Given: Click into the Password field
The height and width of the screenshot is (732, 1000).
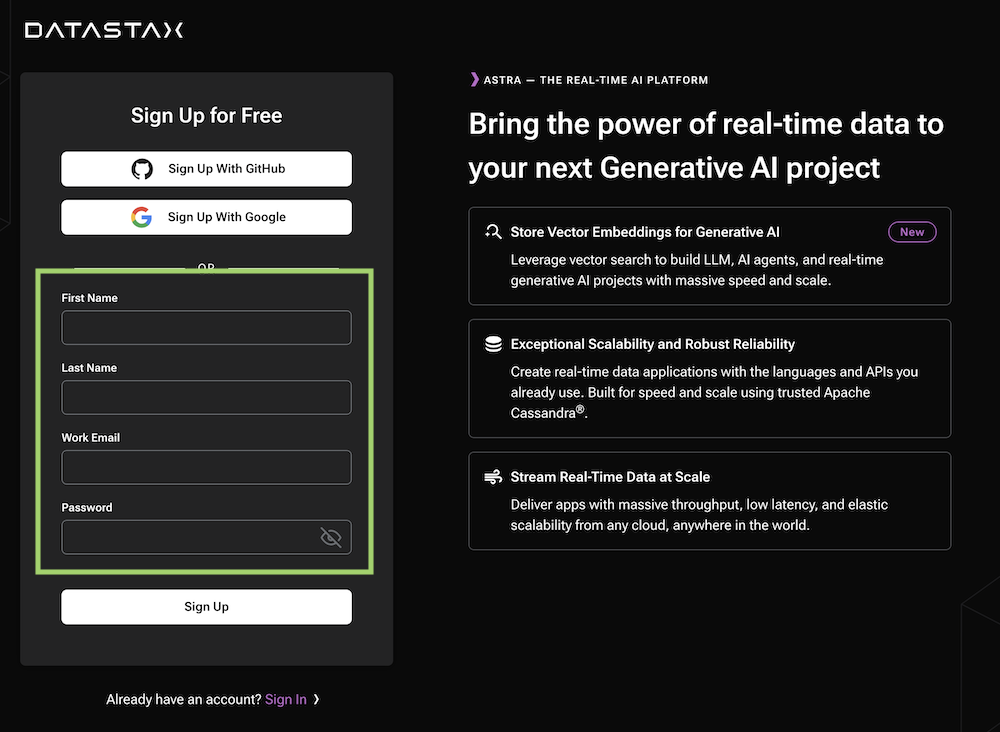Looking at the screenshot, I should click(207, 538).
